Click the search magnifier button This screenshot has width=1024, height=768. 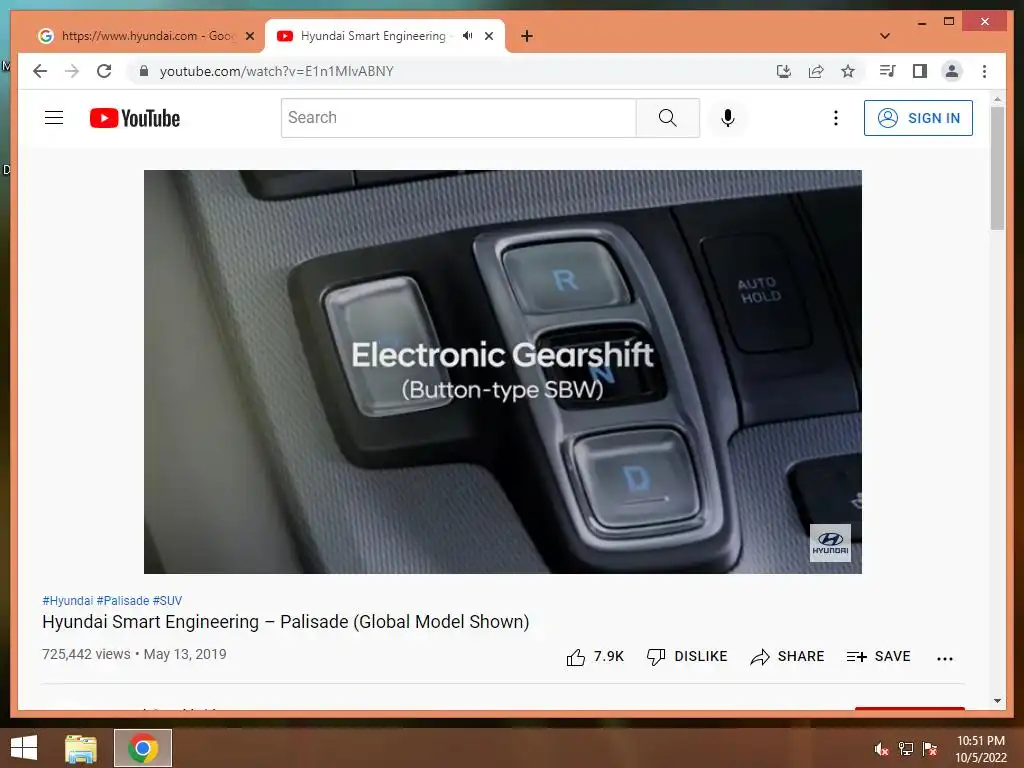[x=667, y=118]
